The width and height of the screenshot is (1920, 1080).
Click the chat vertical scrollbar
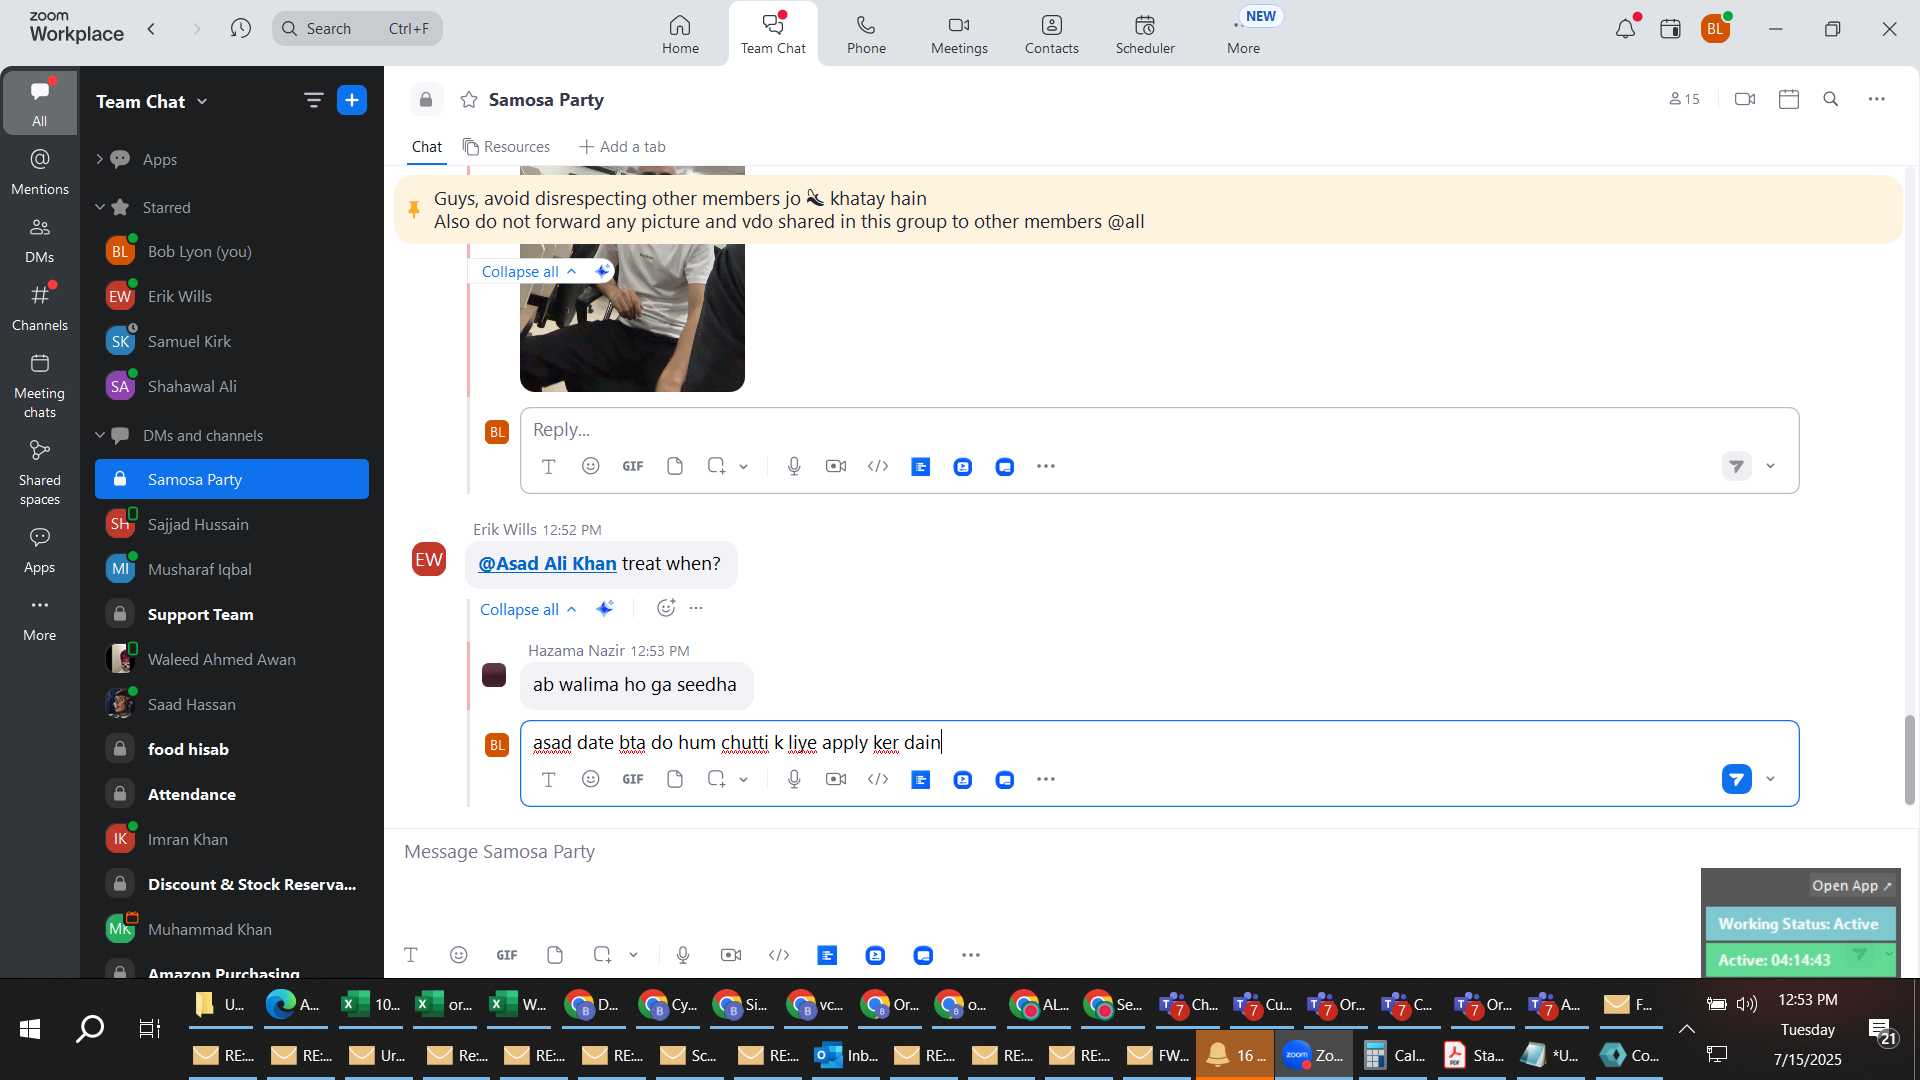tap(1909, 760)
